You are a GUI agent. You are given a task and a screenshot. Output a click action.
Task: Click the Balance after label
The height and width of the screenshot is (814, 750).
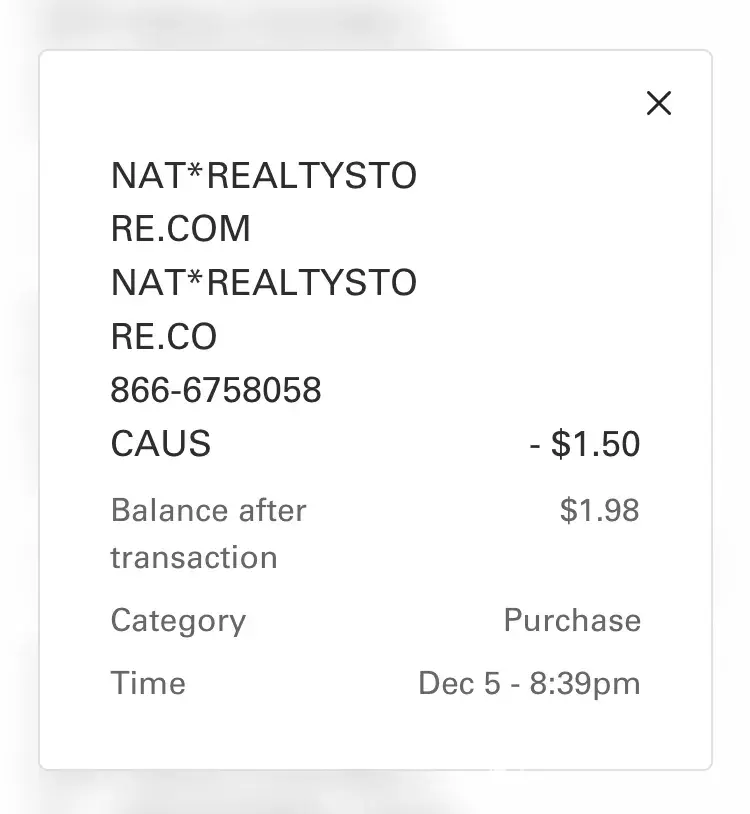[x=208, y=510]
